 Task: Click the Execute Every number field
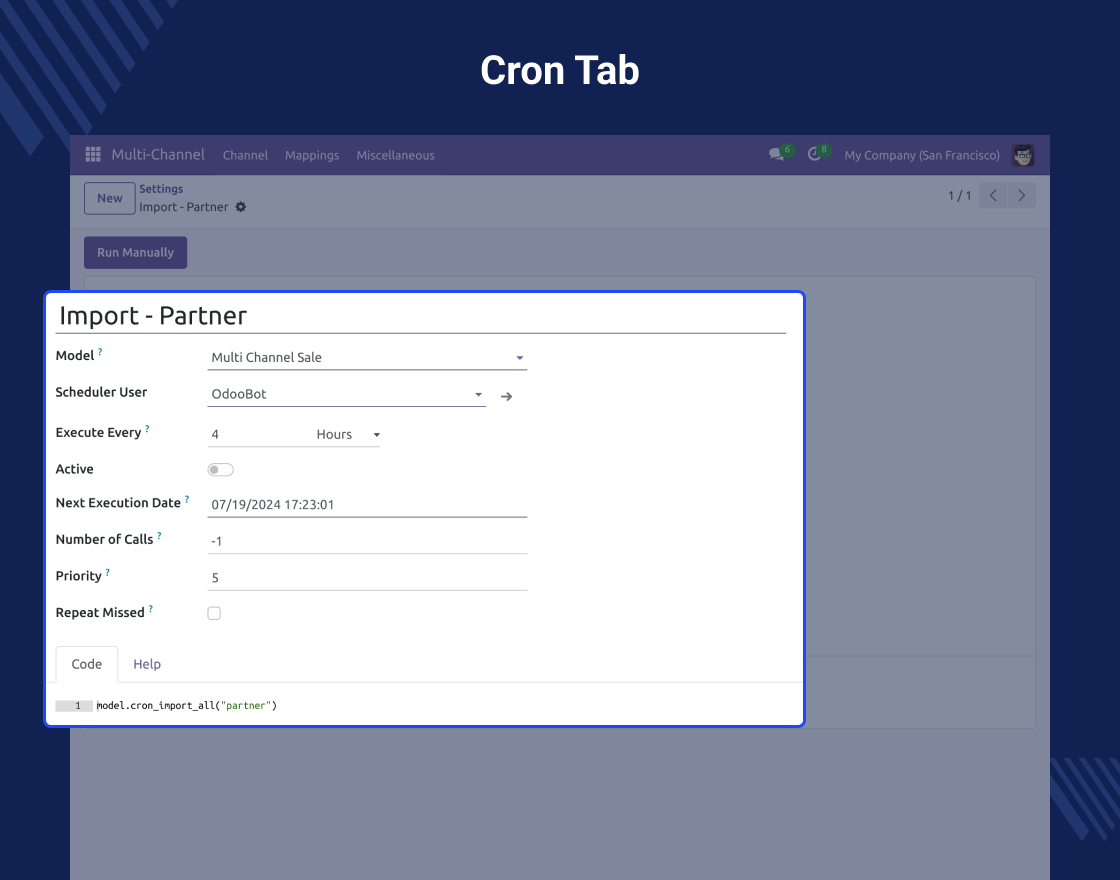point(258,434)
